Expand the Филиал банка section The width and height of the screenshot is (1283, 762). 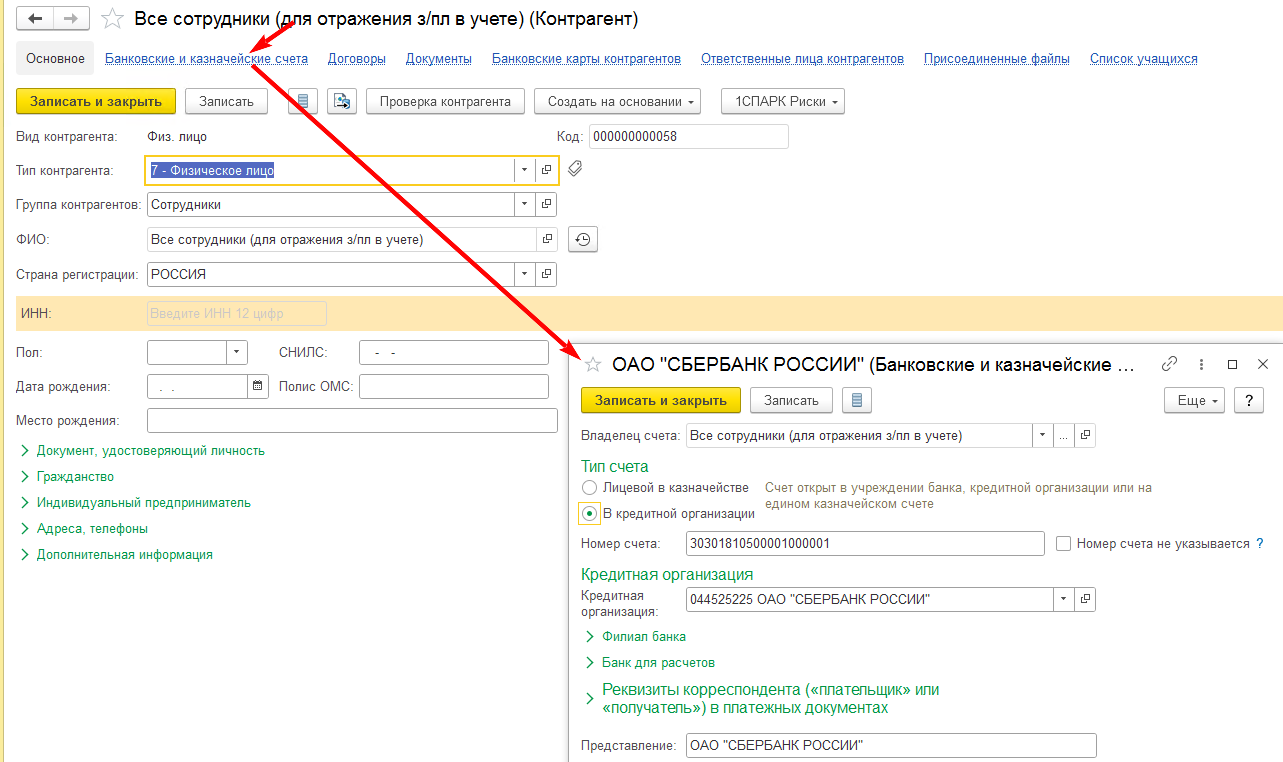(643, 636)
